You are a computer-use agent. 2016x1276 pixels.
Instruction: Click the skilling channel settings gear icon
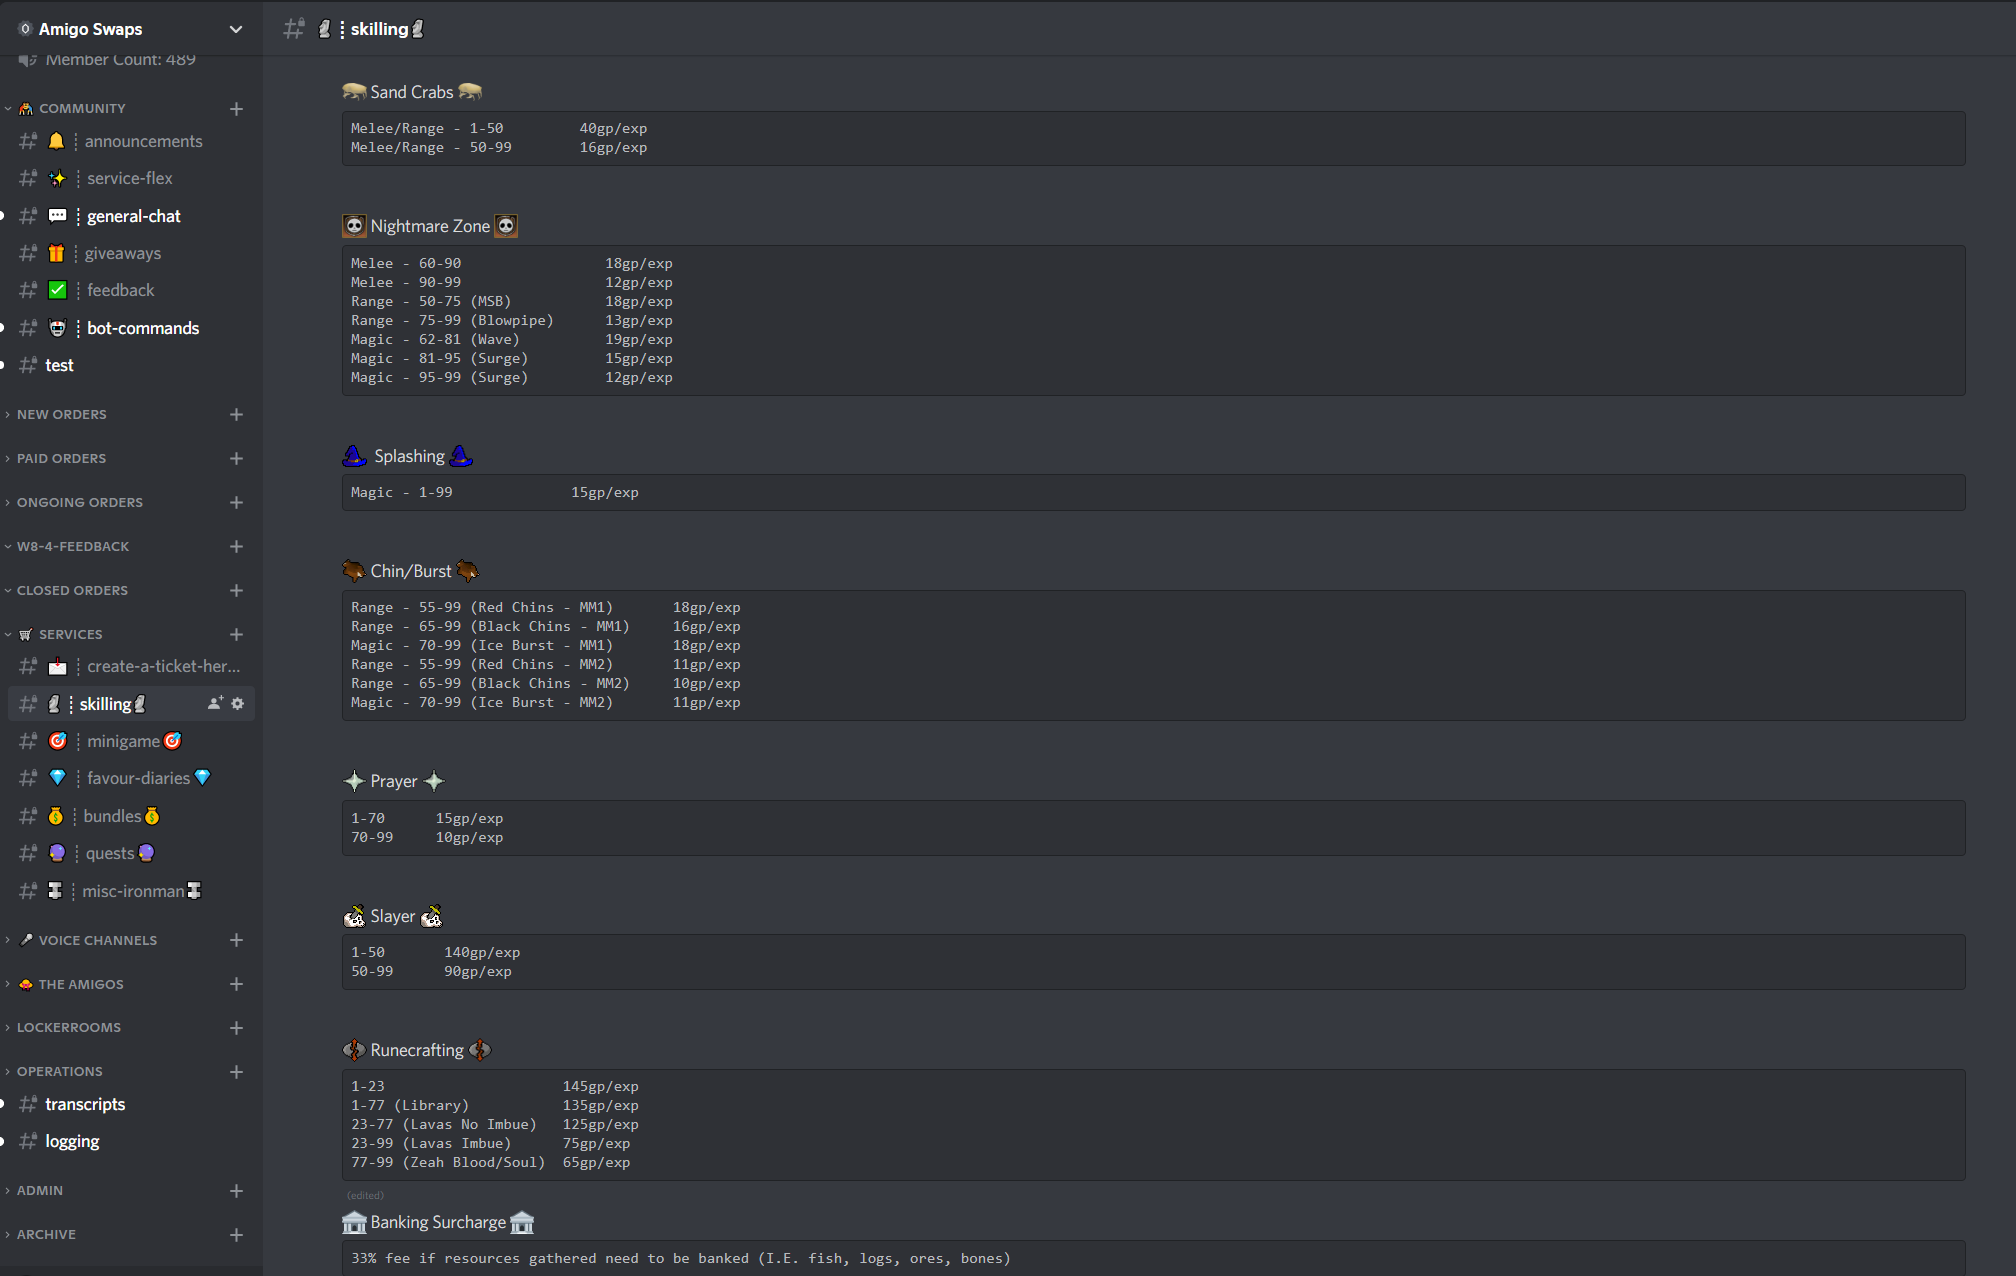click(237, 704)
